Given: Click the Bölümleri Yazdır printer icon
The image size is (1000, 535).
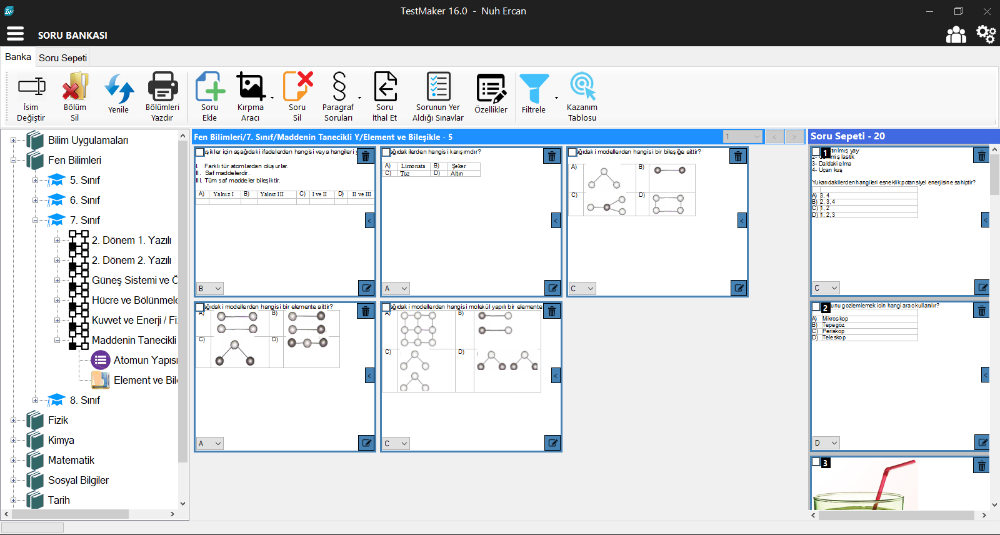Looking at the screenshot, I should click(162, 88).
